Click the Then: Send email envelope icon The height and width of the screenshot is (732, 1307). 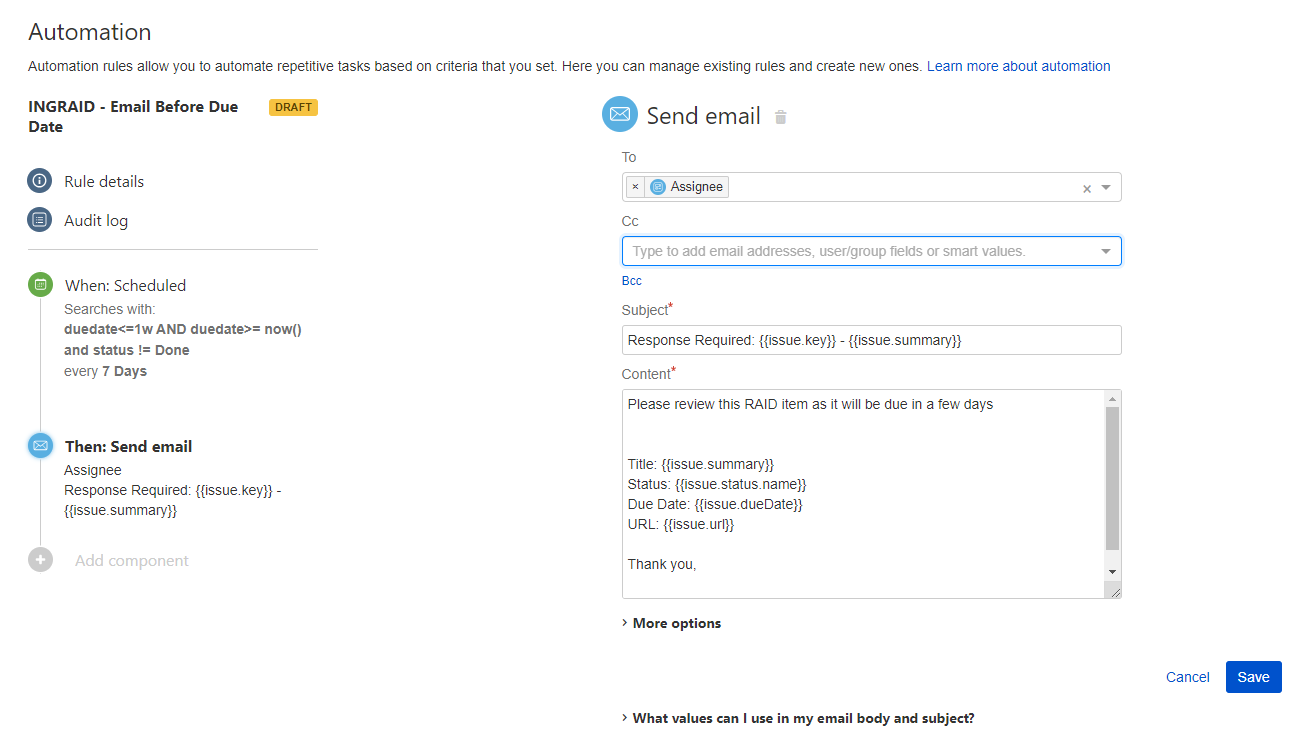point(39,446)
